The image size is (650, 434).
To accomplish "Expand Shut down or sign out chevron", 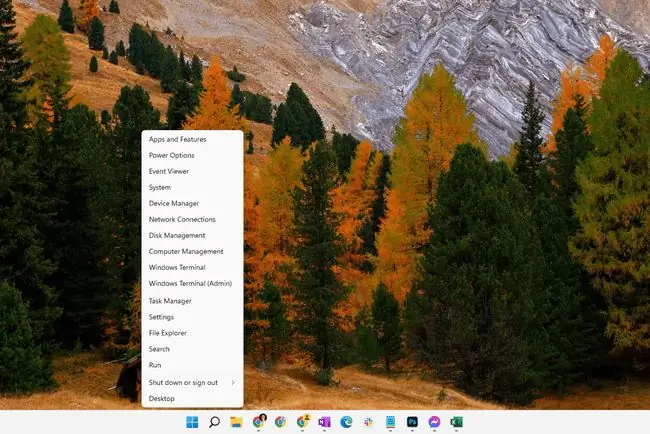I will pyautogui.click(x=233, y=382).
